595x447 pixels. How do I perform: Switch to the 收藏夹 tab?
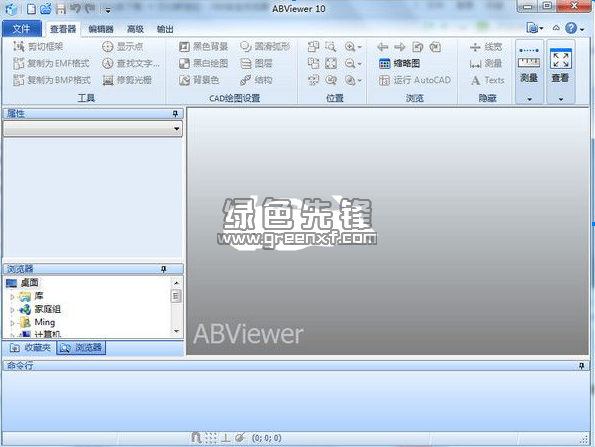click(x=30, y=348)
